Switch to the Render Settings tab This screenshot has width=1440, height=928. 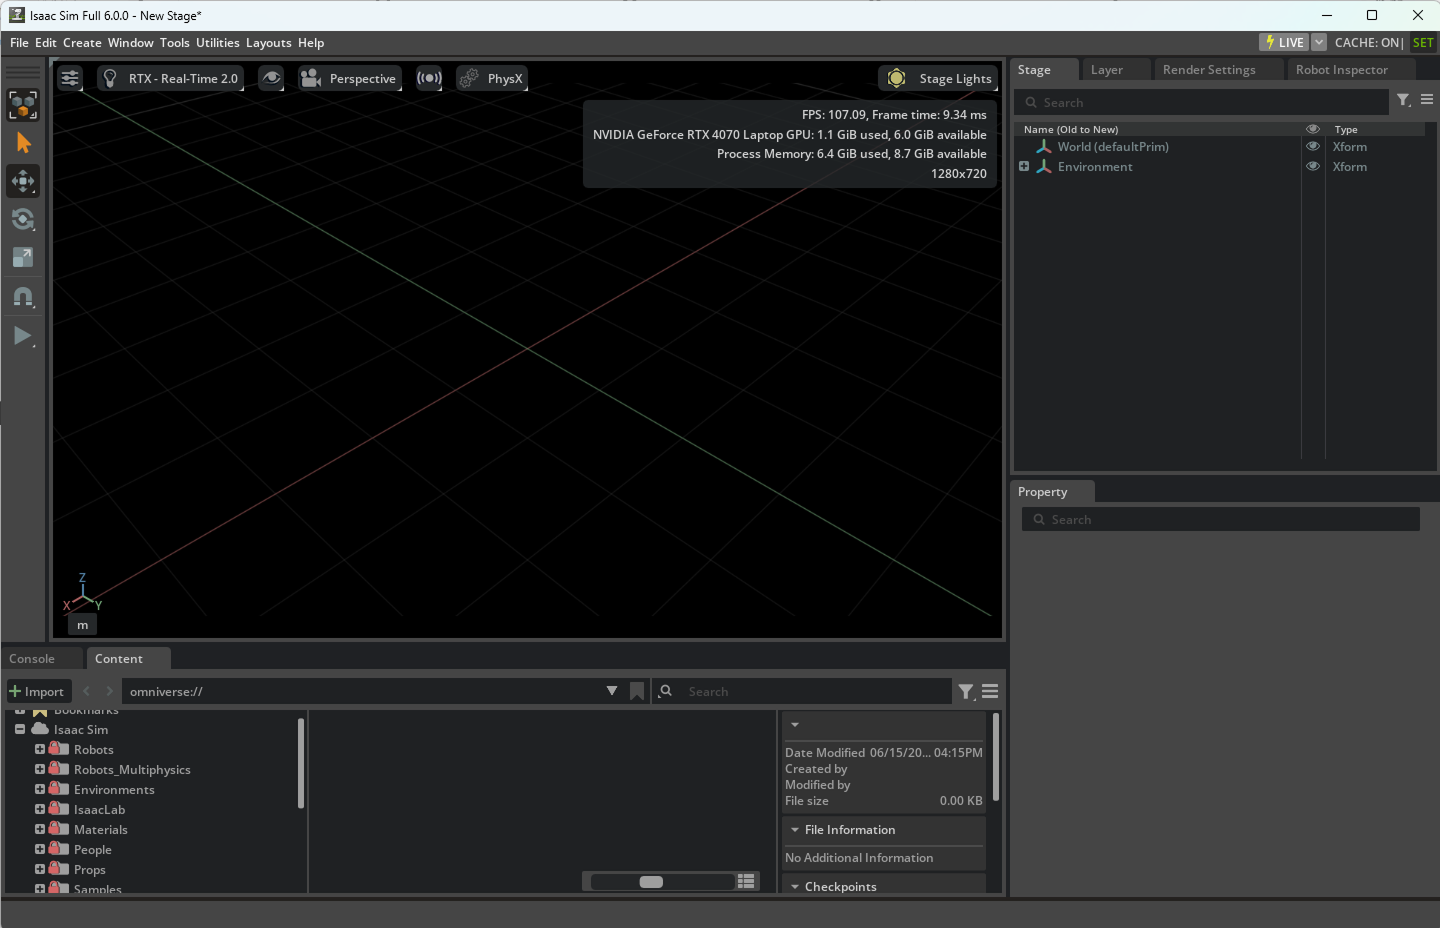(x=1209, y=69)
